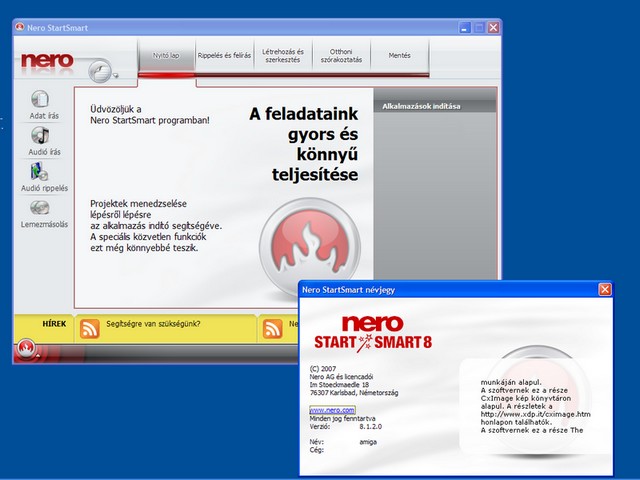Viewport: 640px width, 480px height.
Task: Open the second RSS feed icon in news bar
Action: (273, 329)
